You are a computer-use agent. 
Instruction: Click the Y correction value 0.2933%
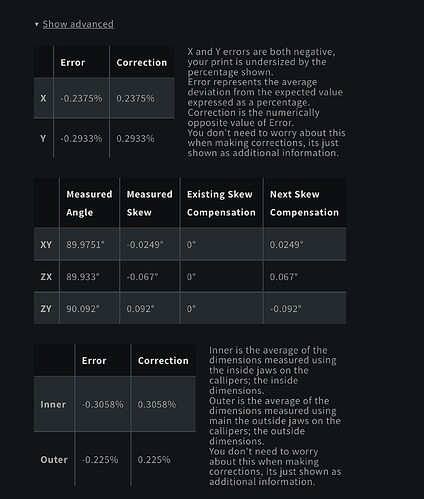click(x=135, y=138)
